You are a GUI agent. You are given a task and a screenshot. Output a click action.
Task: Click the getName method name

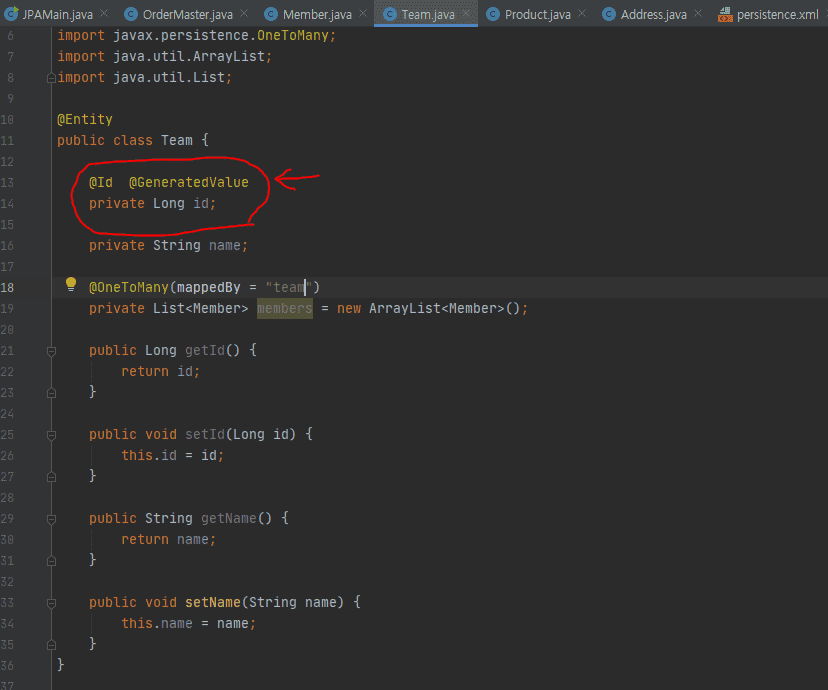229,518
